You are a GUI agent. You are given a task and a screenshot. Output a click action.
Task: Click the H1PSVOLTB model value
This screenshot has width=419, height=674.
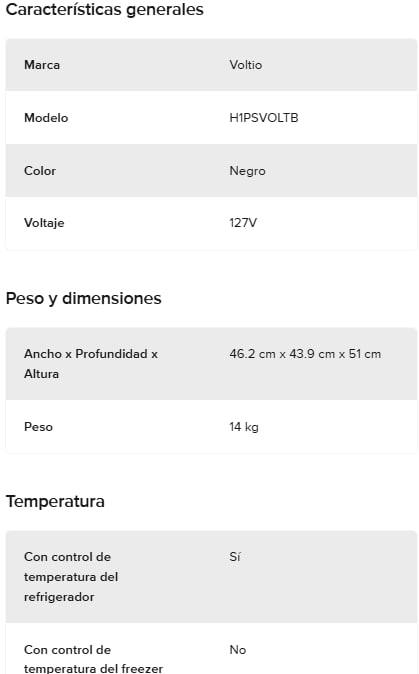pos(264,118)
